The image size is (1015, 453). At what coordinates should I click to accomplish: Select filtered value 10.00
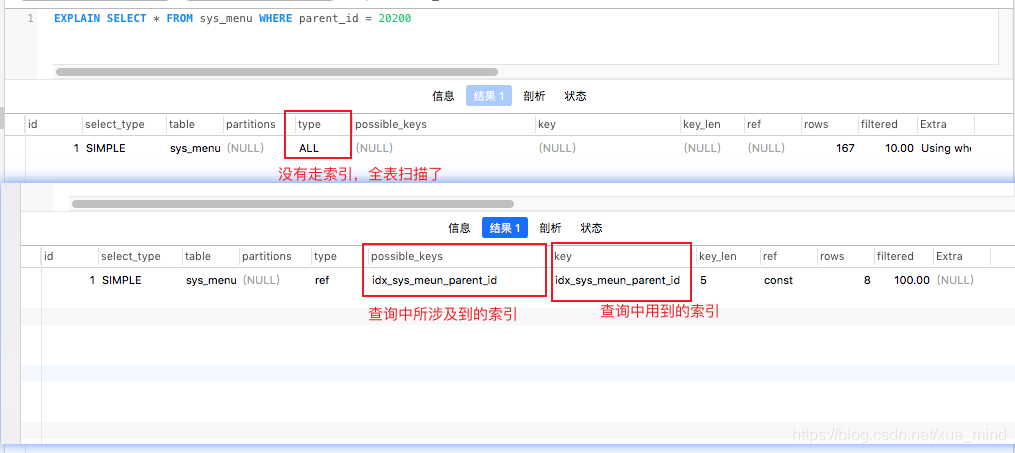(x=899, y=148)
